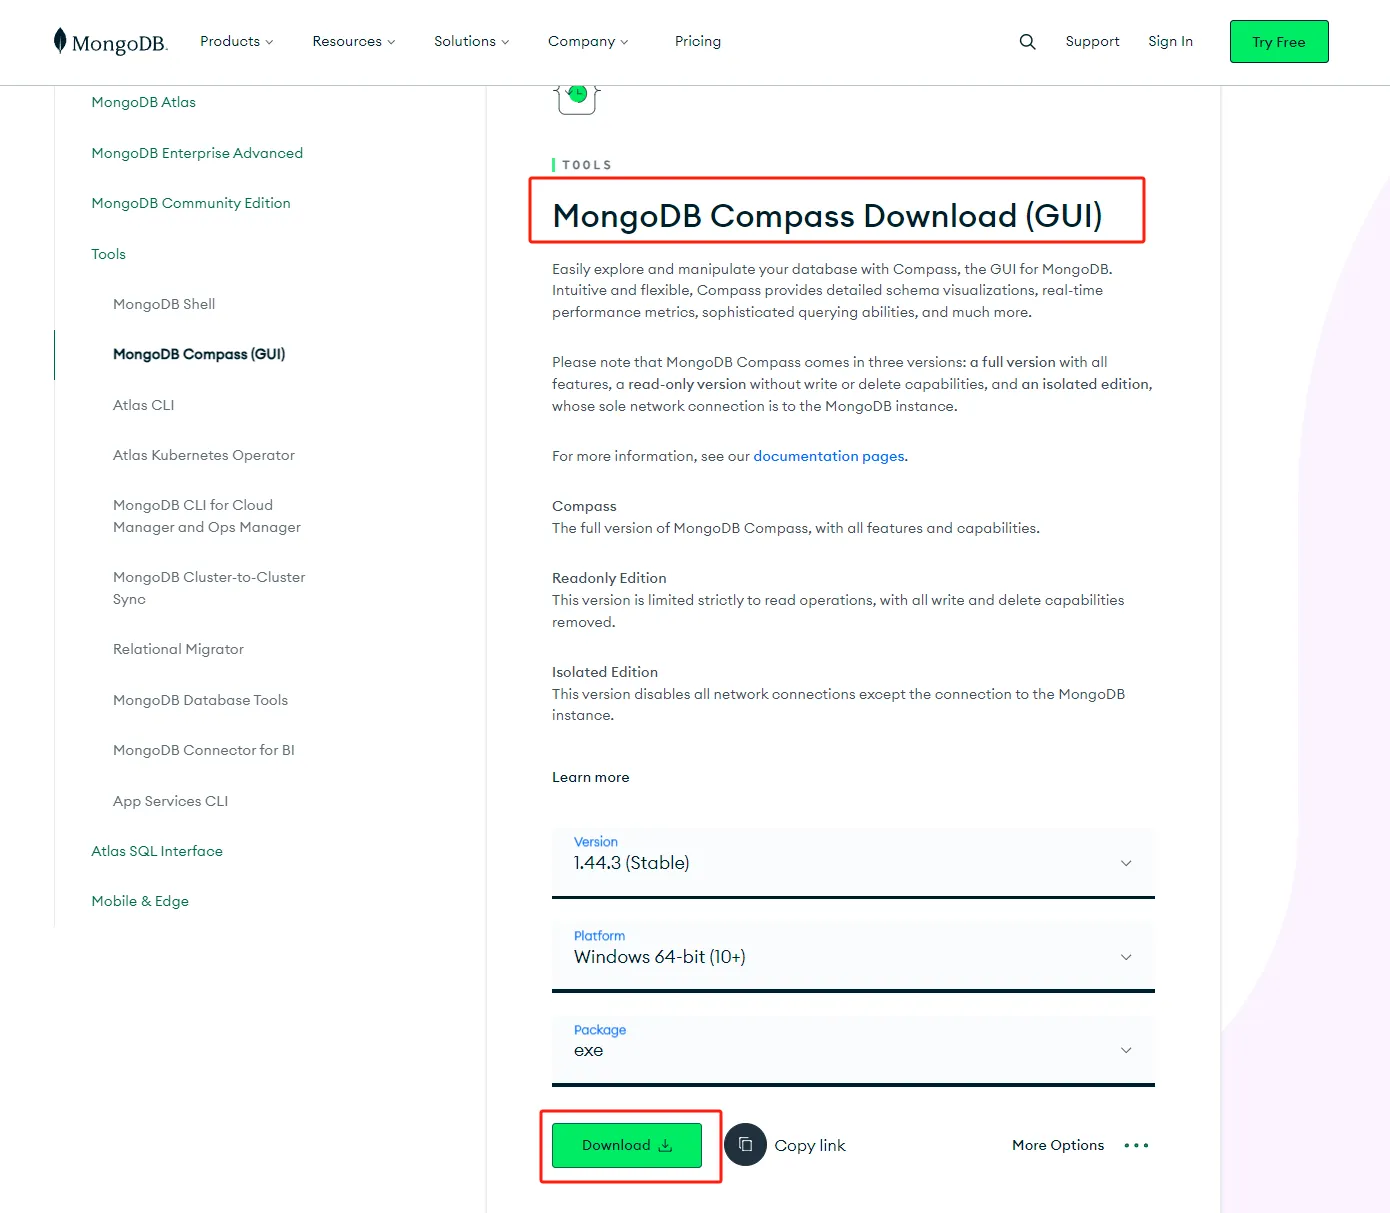Screen dimensions: 1390x1213
Task: Click the Compass section heading
Action: 584,506
